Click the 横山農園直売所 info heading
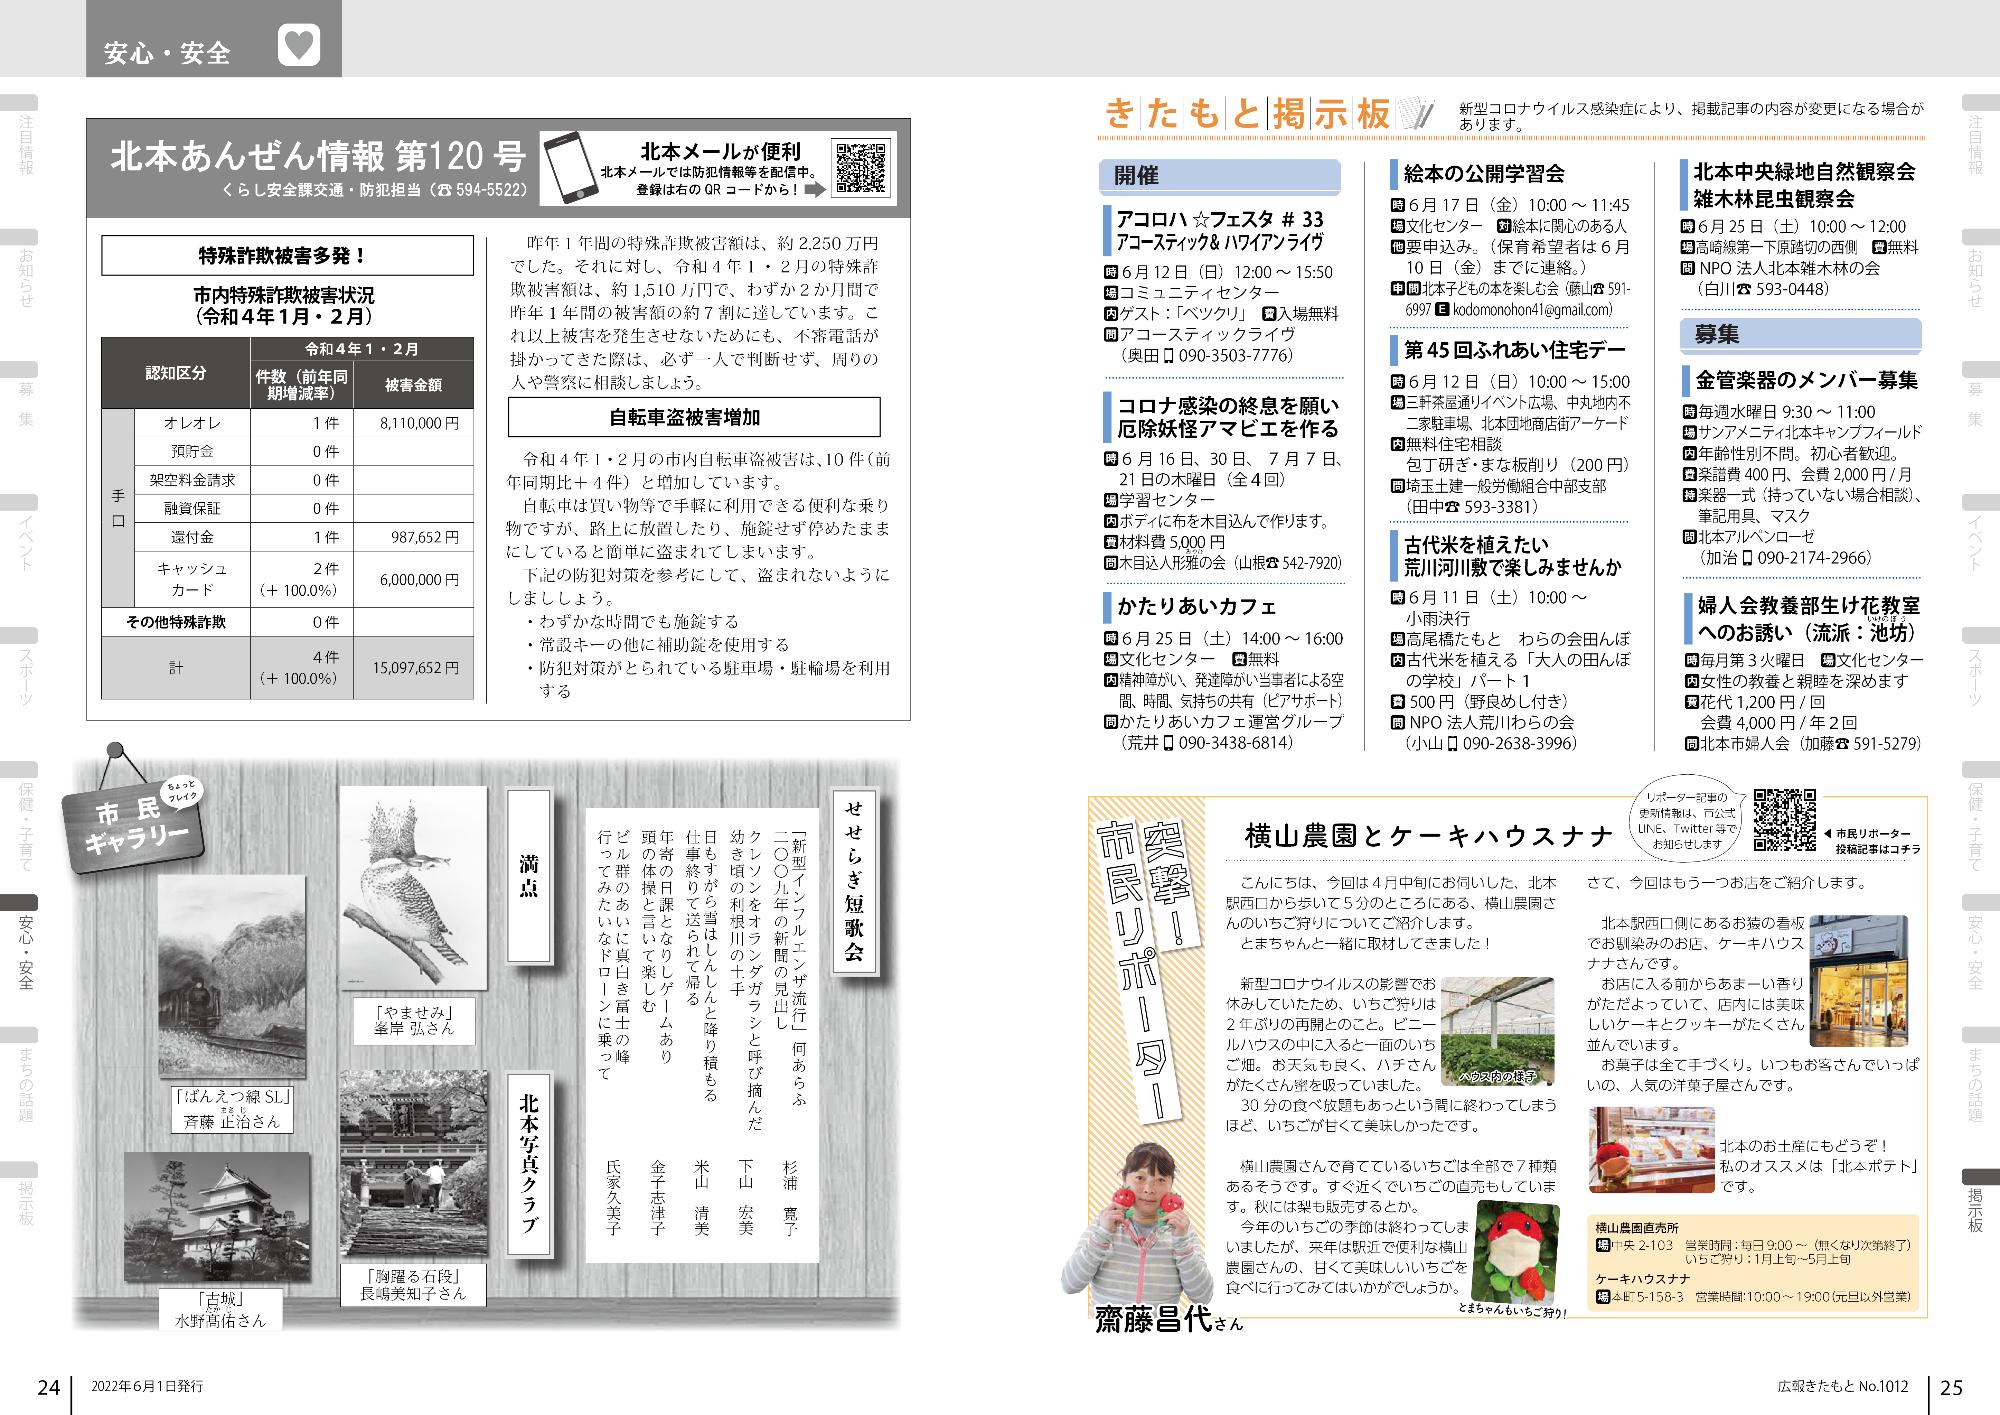Image resolution: width=2000 pixels, height=1415 pixels. coord(1636,1227)
